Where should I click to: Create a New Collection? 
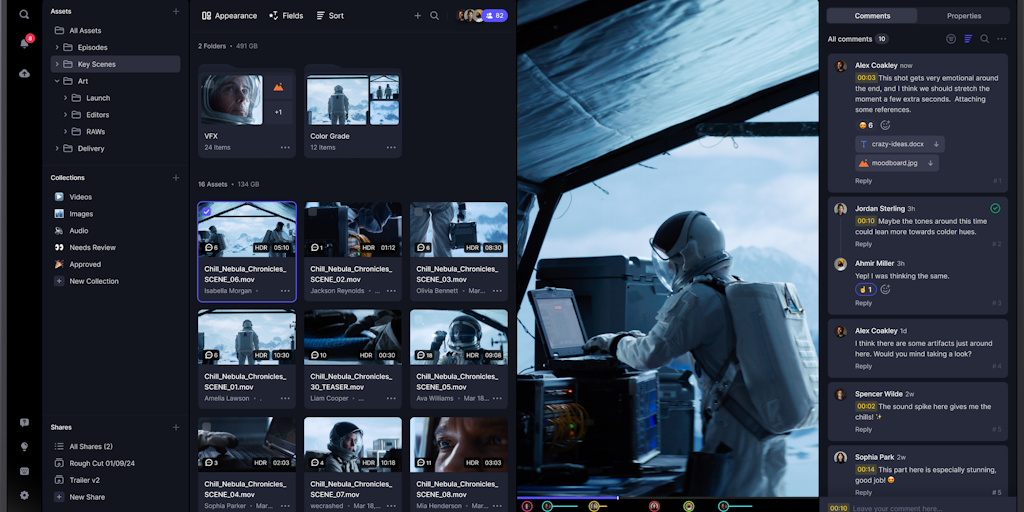click(x=94, y=281)
